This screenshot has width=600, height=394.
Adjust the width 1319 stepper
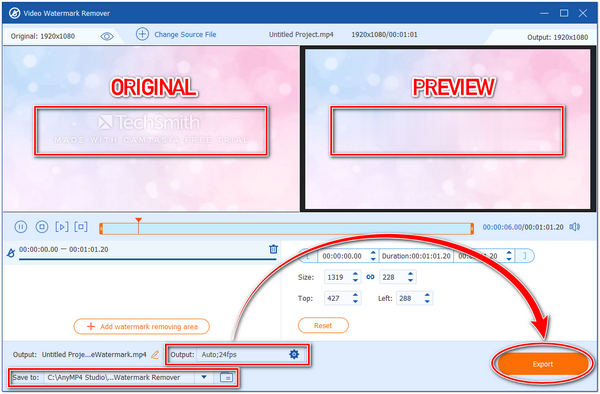pos(355,277)
